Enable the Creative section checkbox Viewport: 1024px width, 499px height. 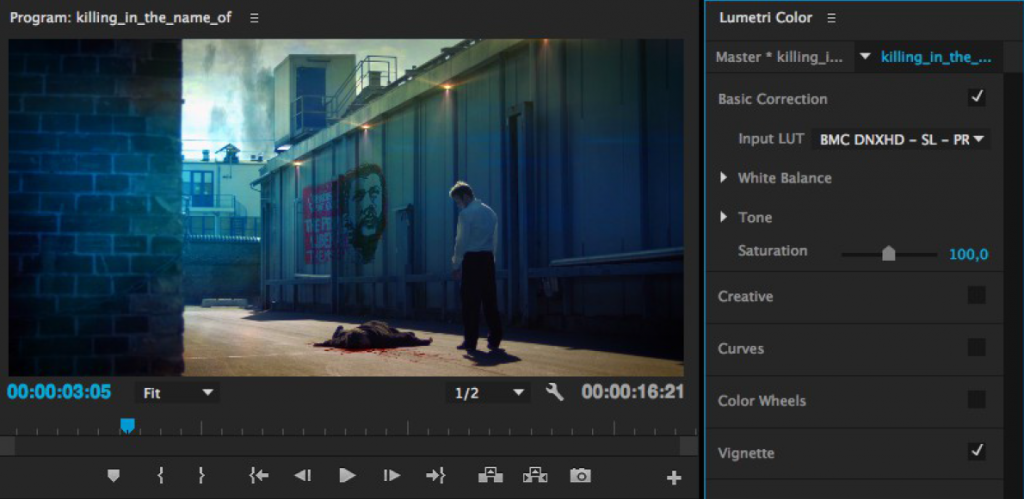point(976,295)
